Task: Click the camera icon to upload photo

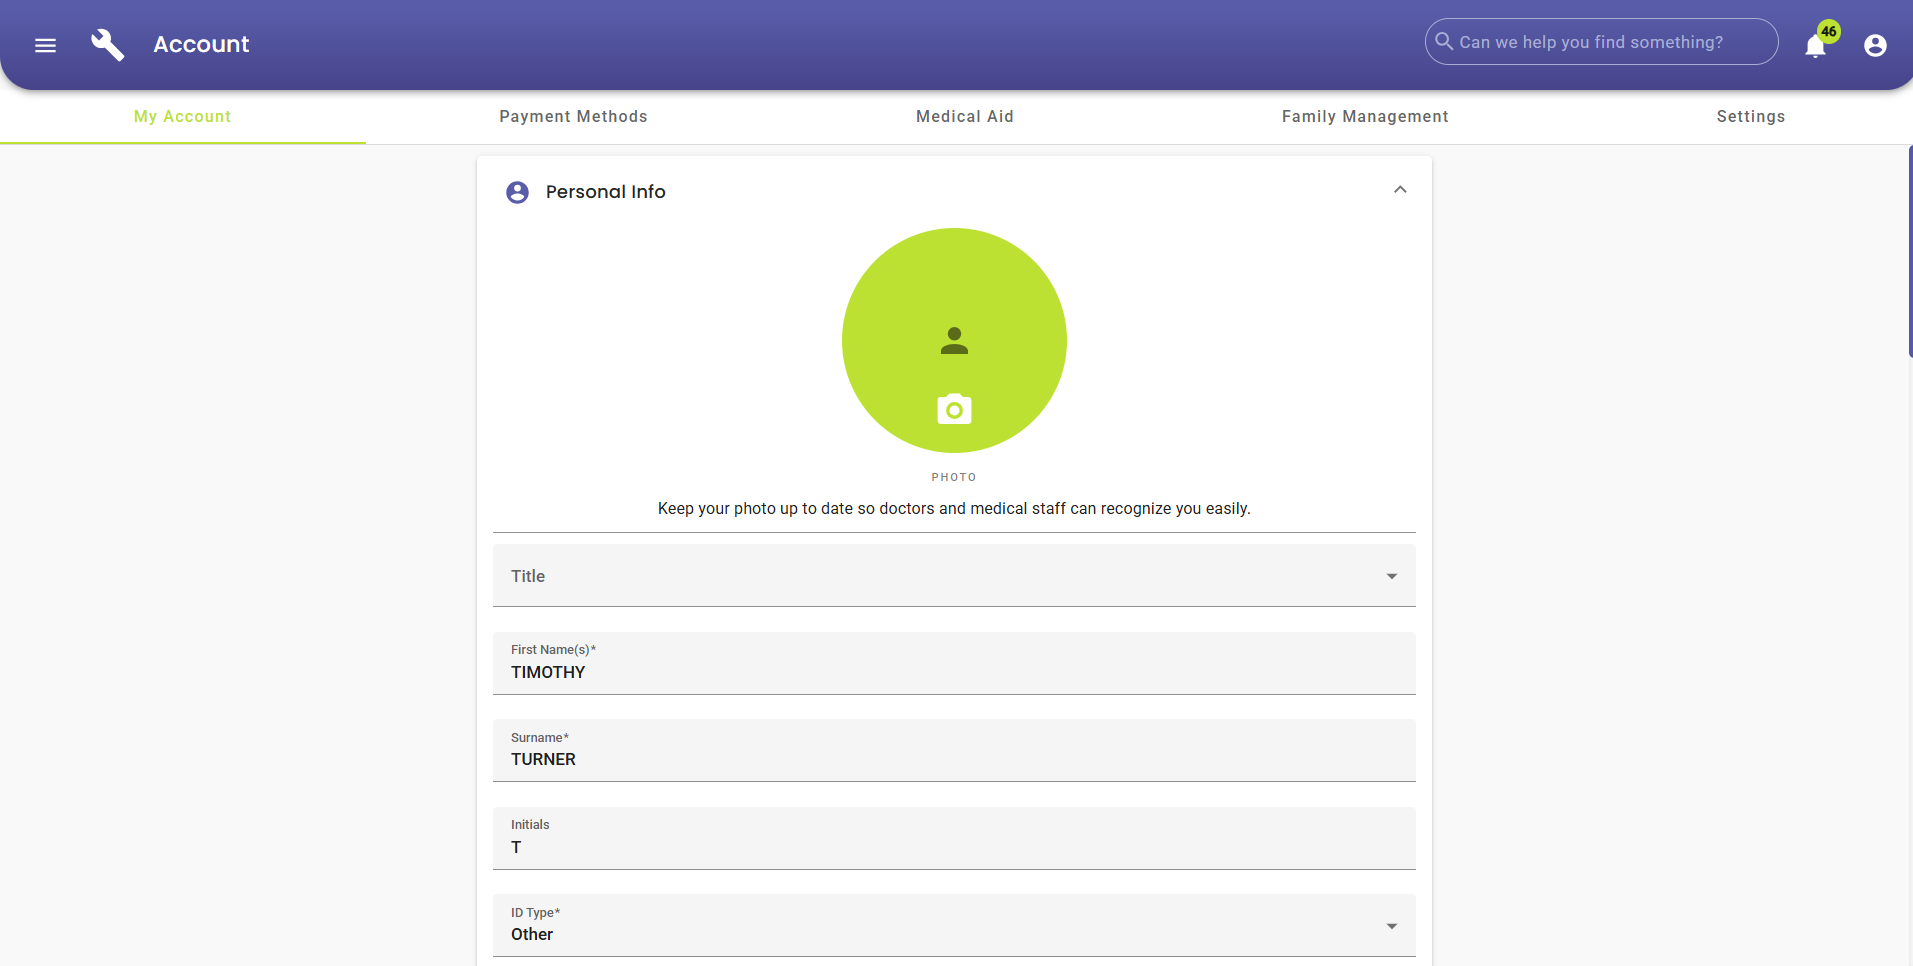Action: click(x=954, y=409)
